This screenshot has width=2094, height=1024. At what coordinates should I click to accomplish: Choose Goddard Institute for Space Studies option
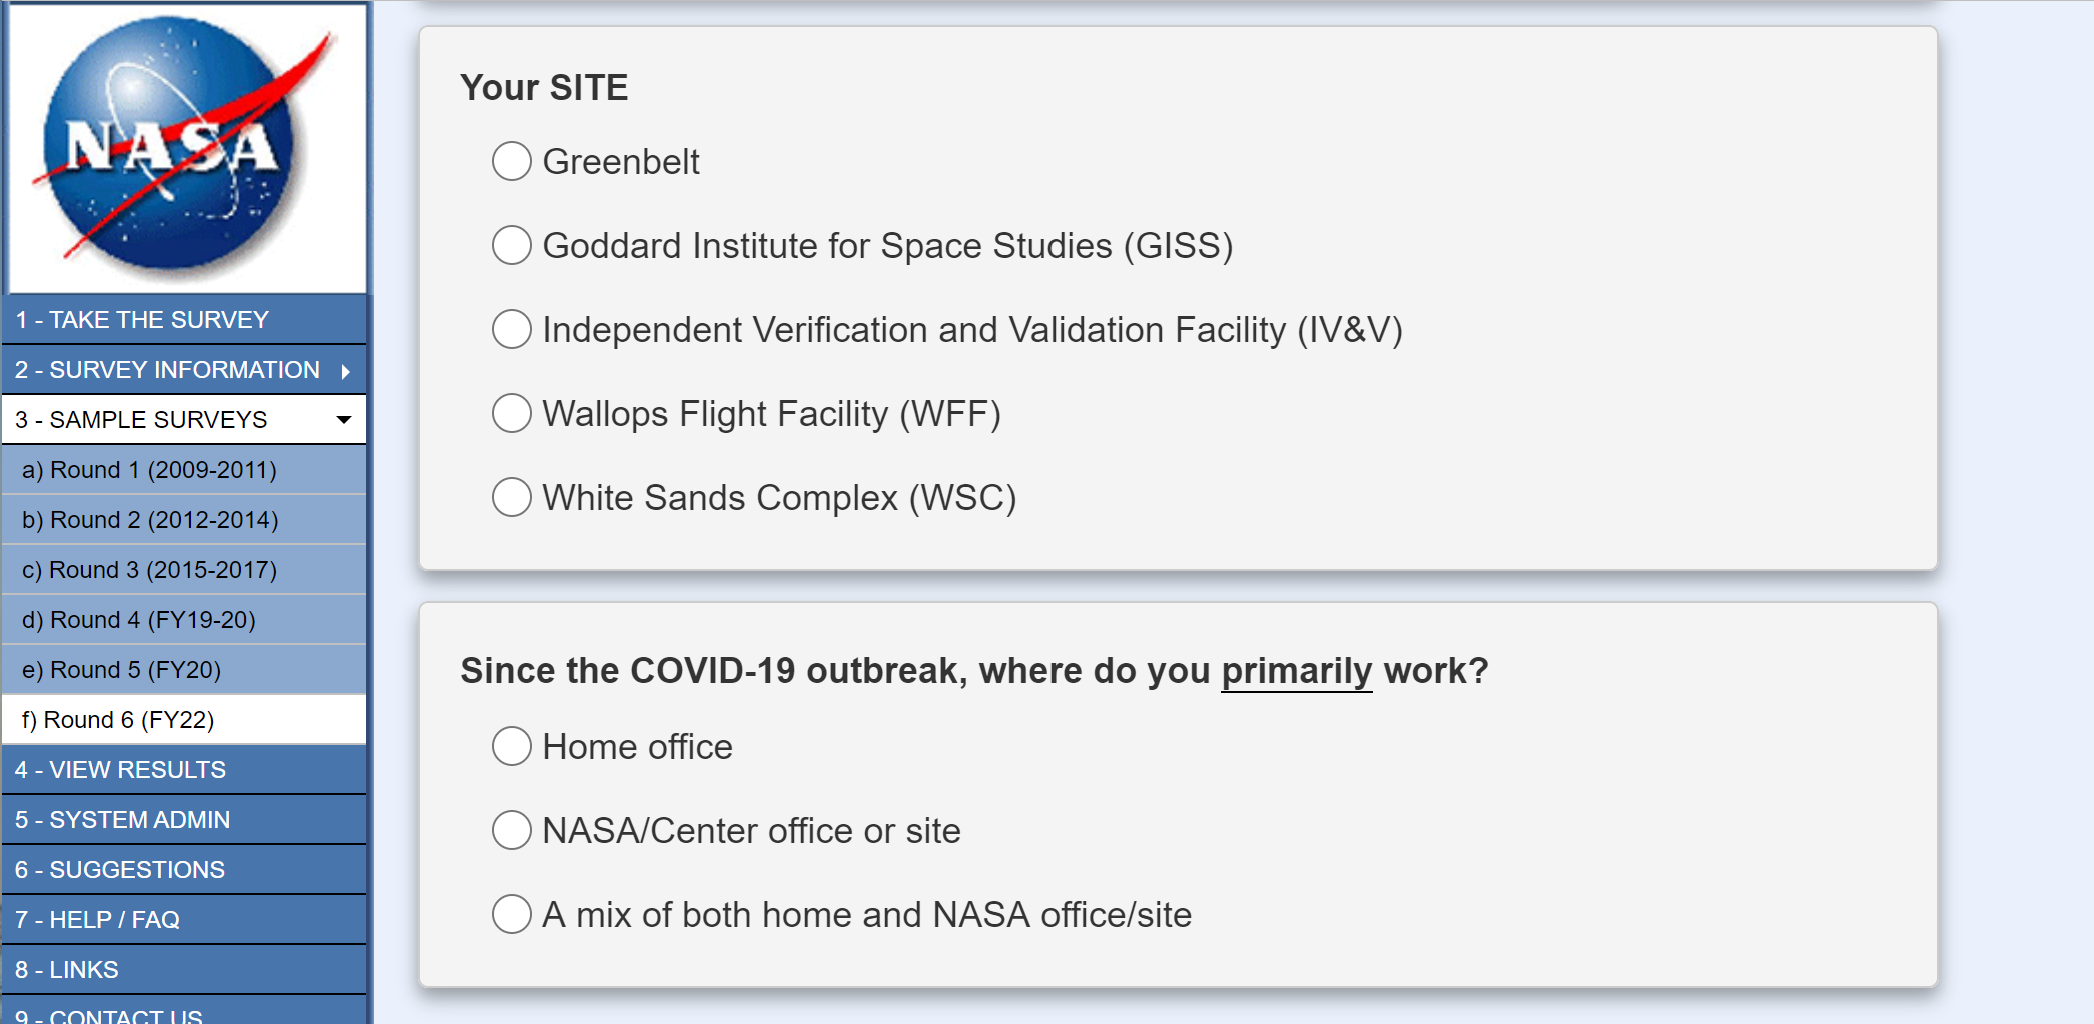tap(511, 245)
